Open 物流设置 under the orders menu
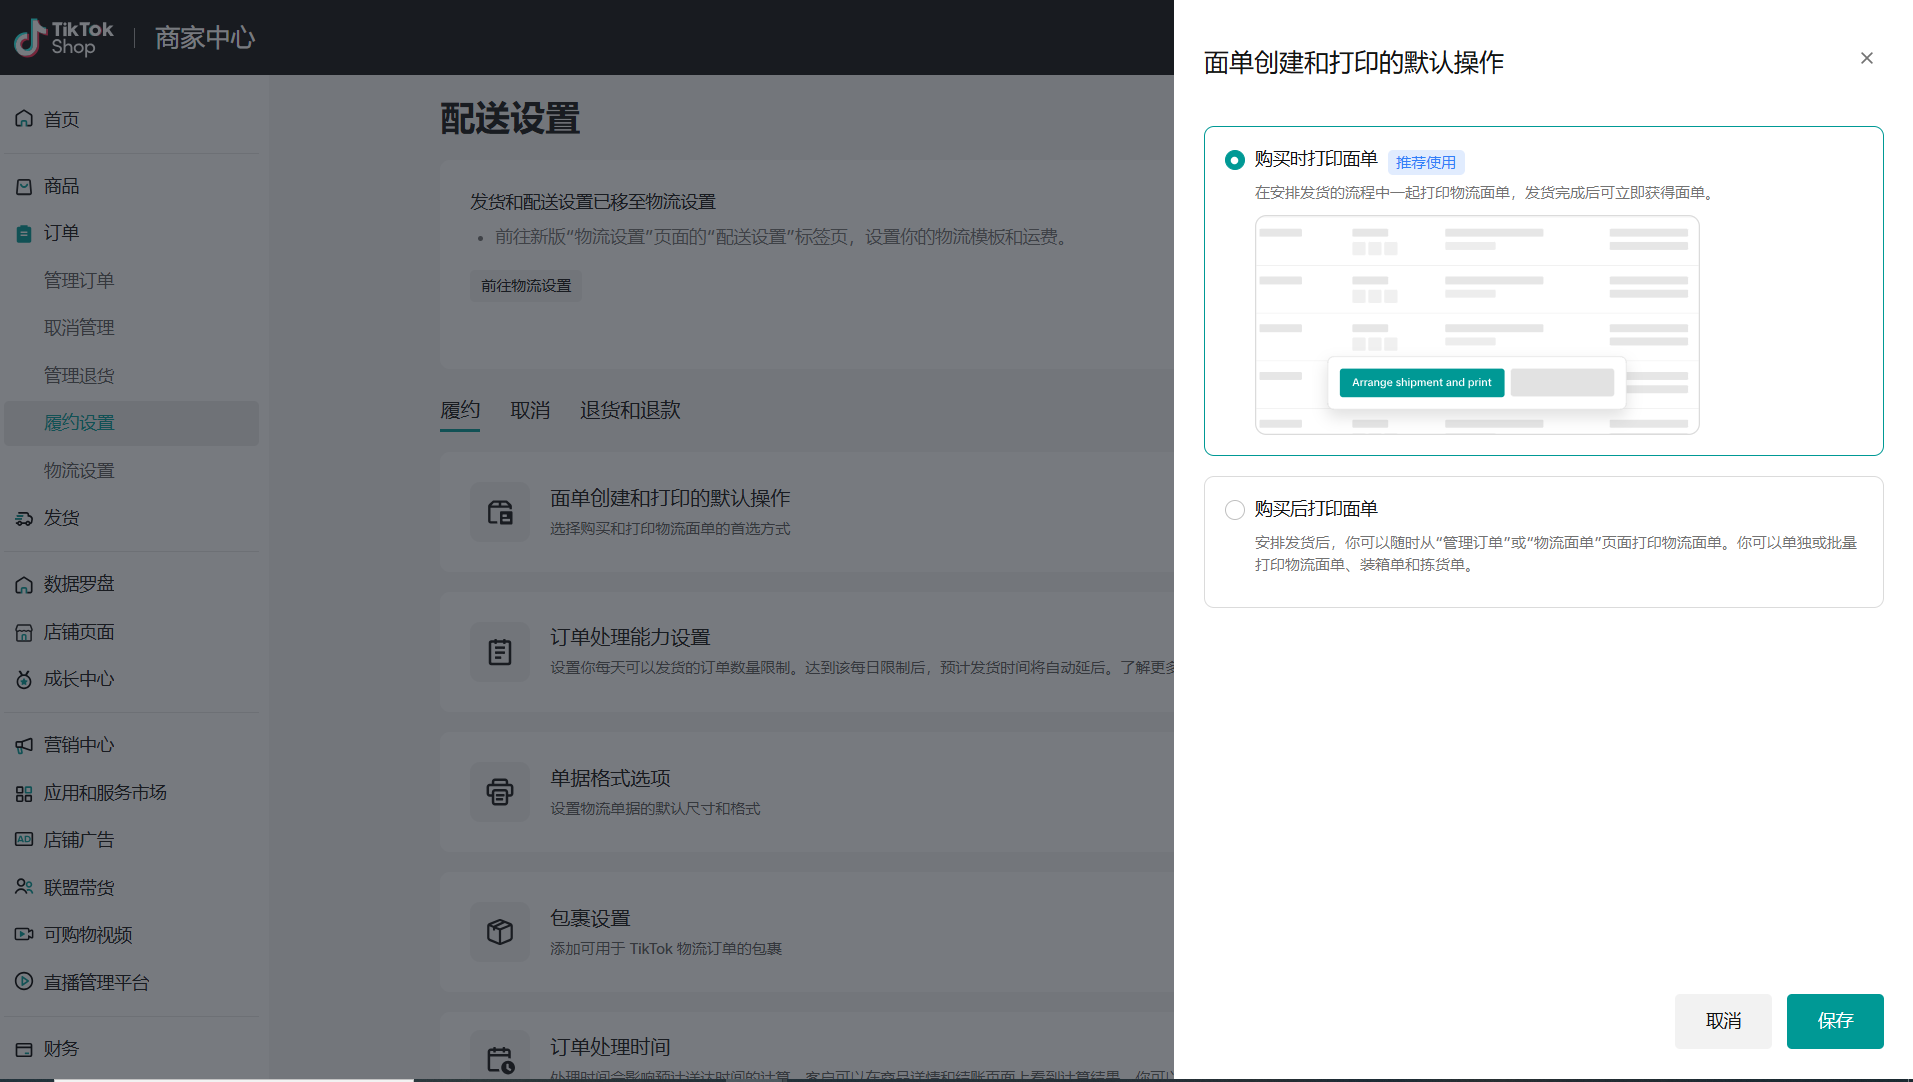The image size is (1913, 1082). pos(79,471)
